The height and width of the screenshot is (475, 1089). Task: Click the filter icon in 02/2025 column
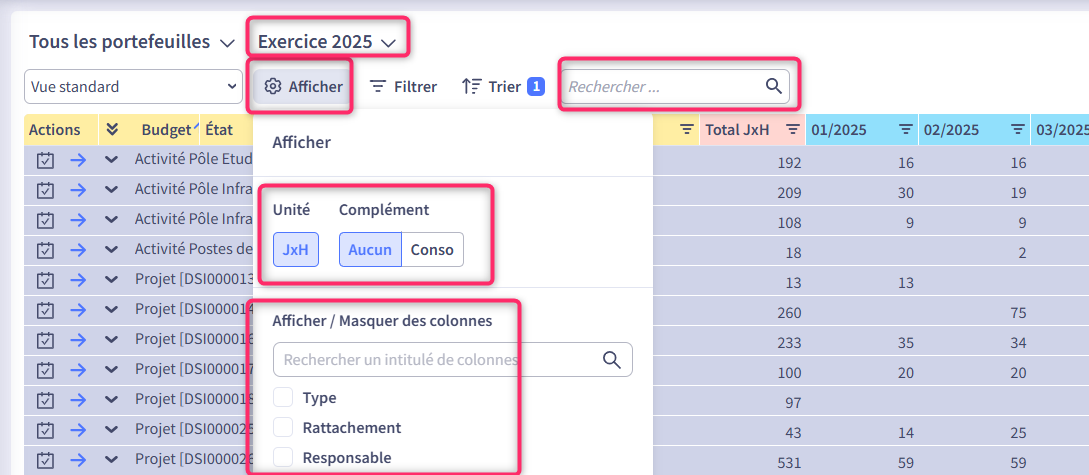[x=1017, y=129]
